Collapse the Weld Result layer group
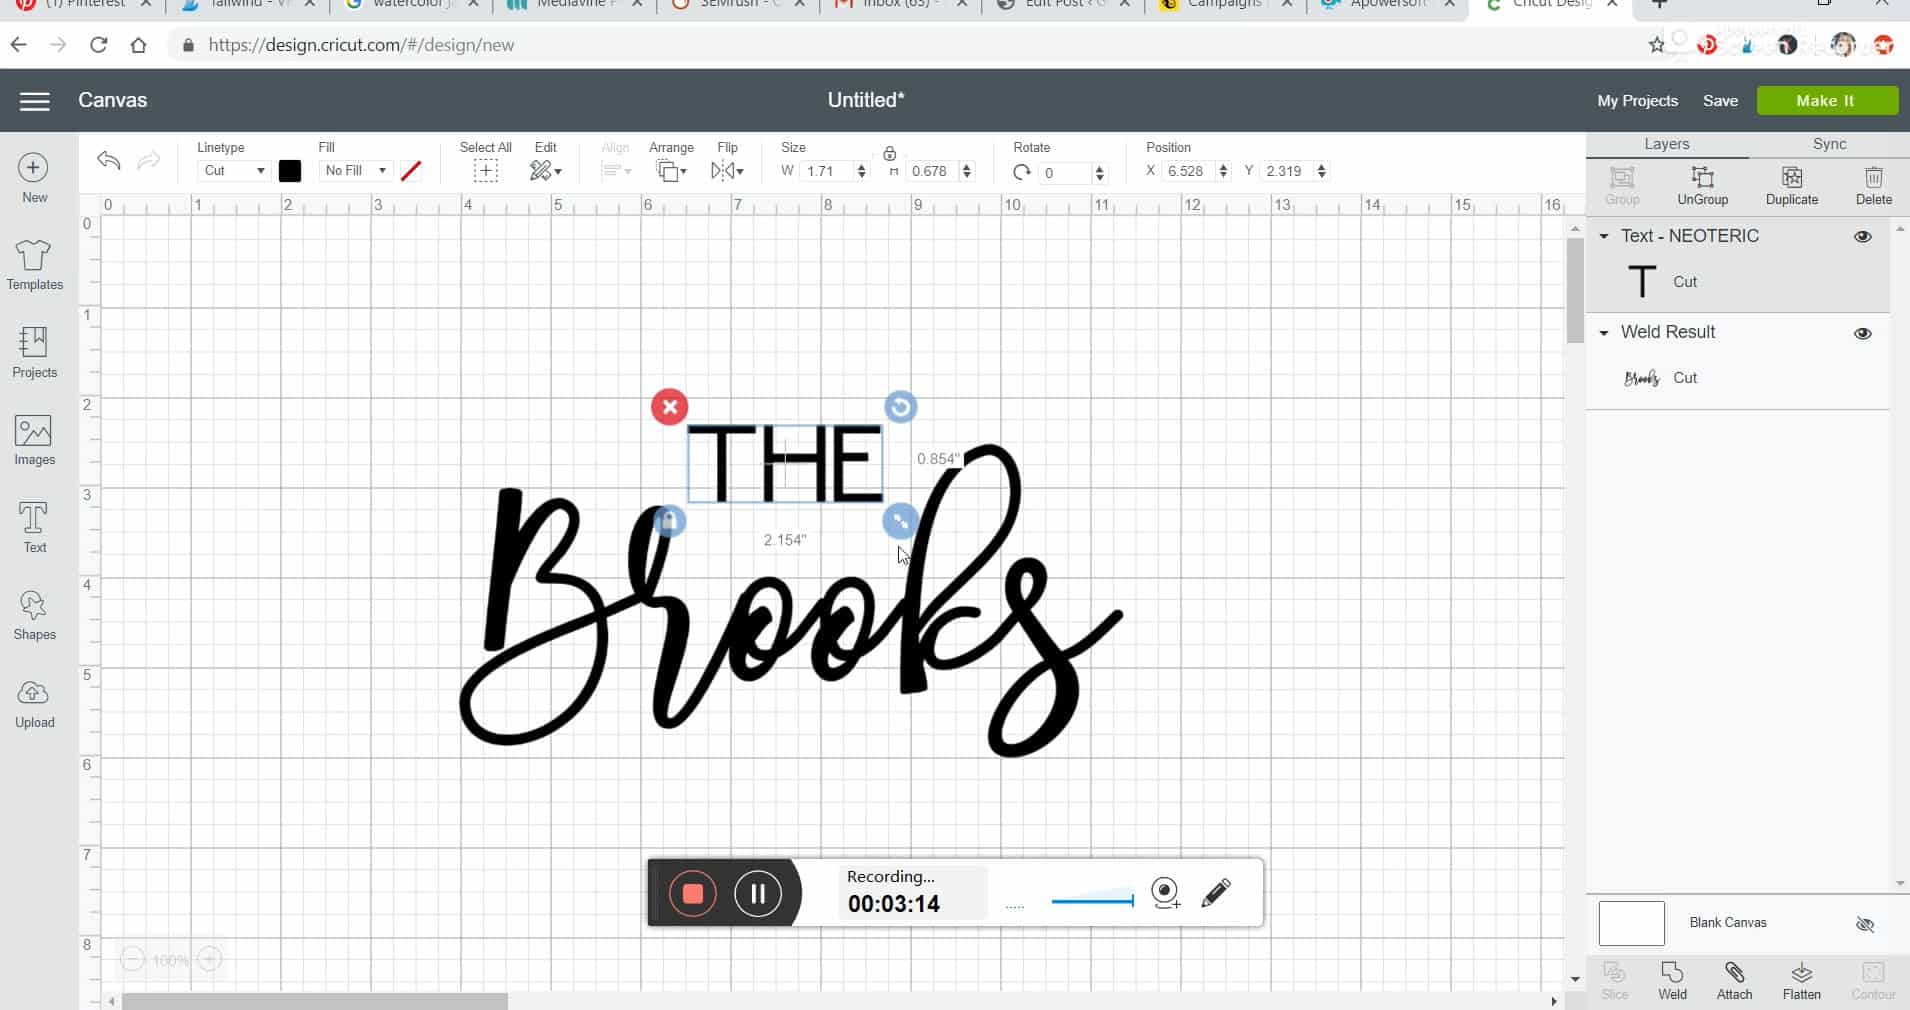The height and width of the screenshot is (1010, 1910). [x=1604, y=333]
